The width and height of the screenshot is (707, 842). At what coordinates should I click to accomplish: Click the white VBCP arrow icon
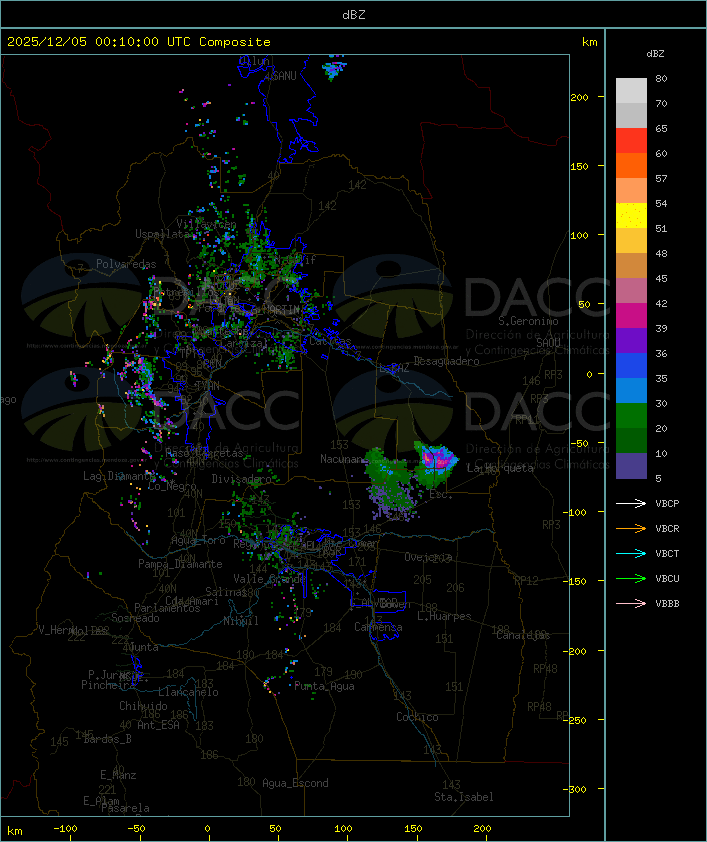point(631,503)
